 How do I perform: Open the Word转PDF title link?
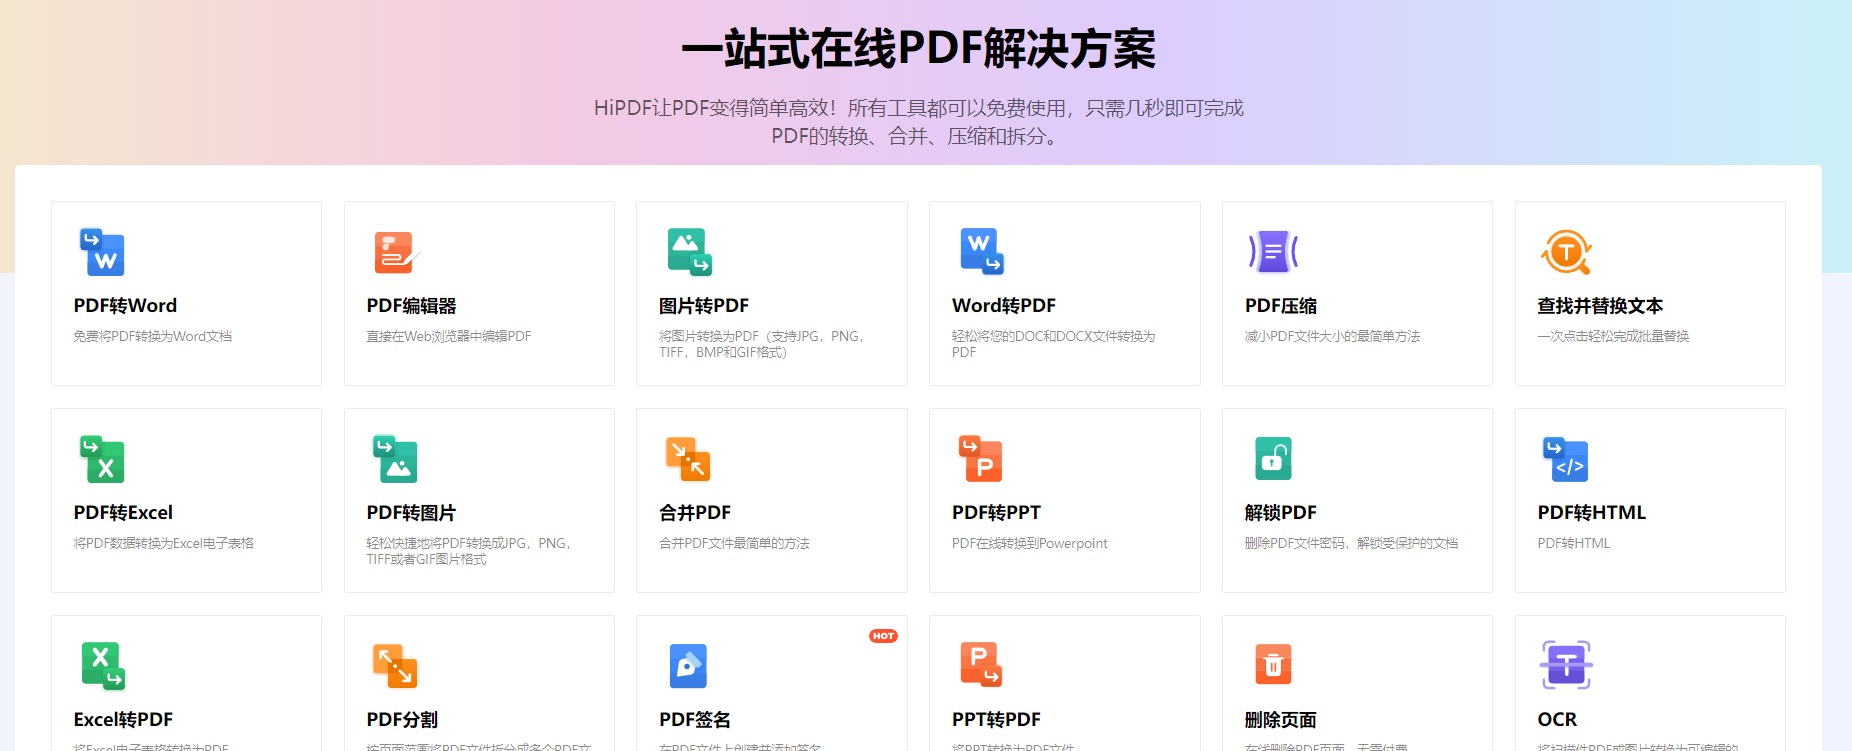[1004, 305]
